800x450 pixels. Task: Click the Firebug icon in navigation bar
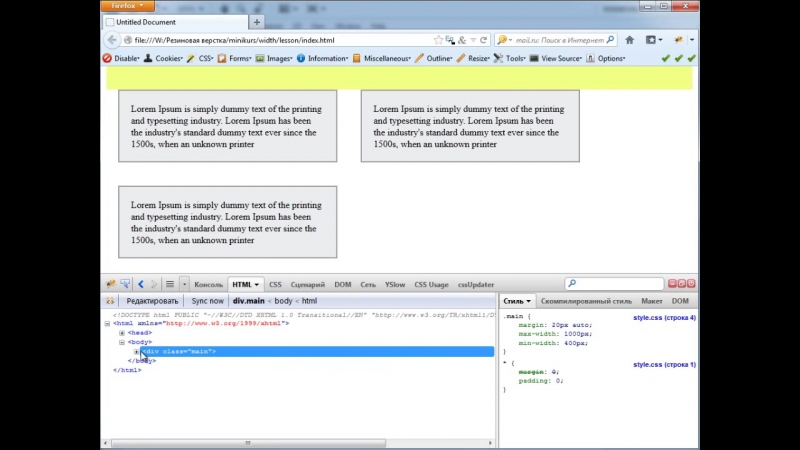pyautogui.click(x=679, y=40)
